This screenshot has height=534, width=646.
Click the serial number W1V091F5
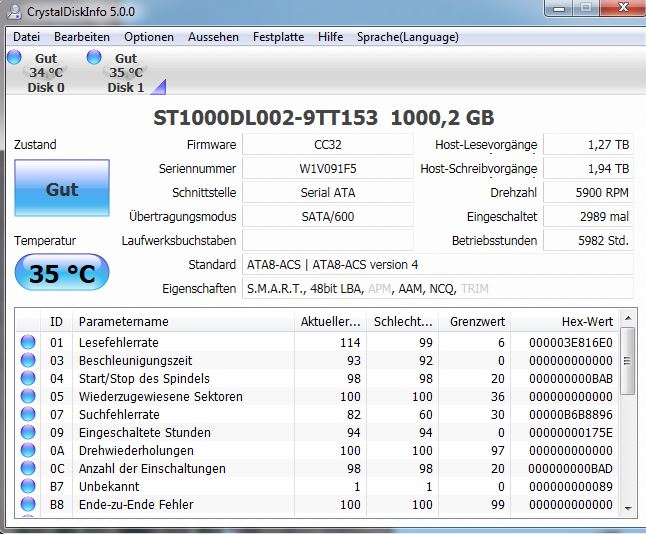328,169
